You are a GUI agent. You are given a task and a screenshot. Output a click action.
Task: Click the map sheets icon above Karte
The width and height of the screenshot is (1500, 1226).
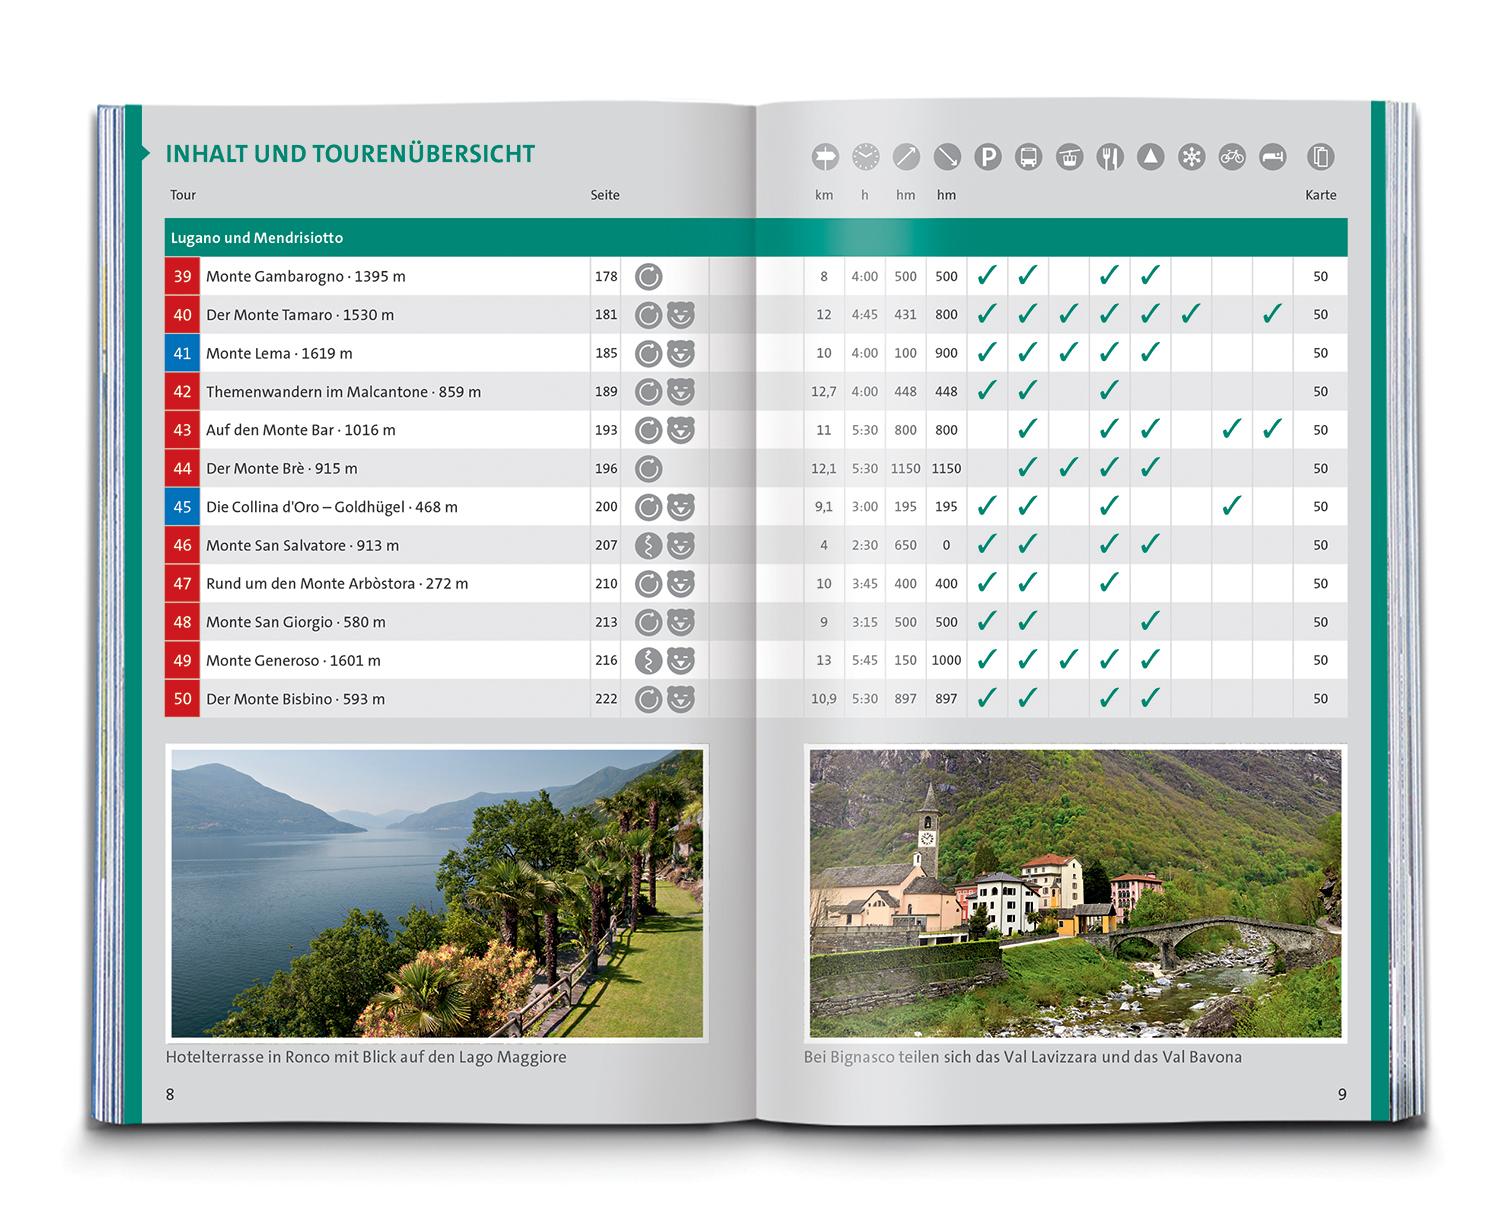point(1321,157)
